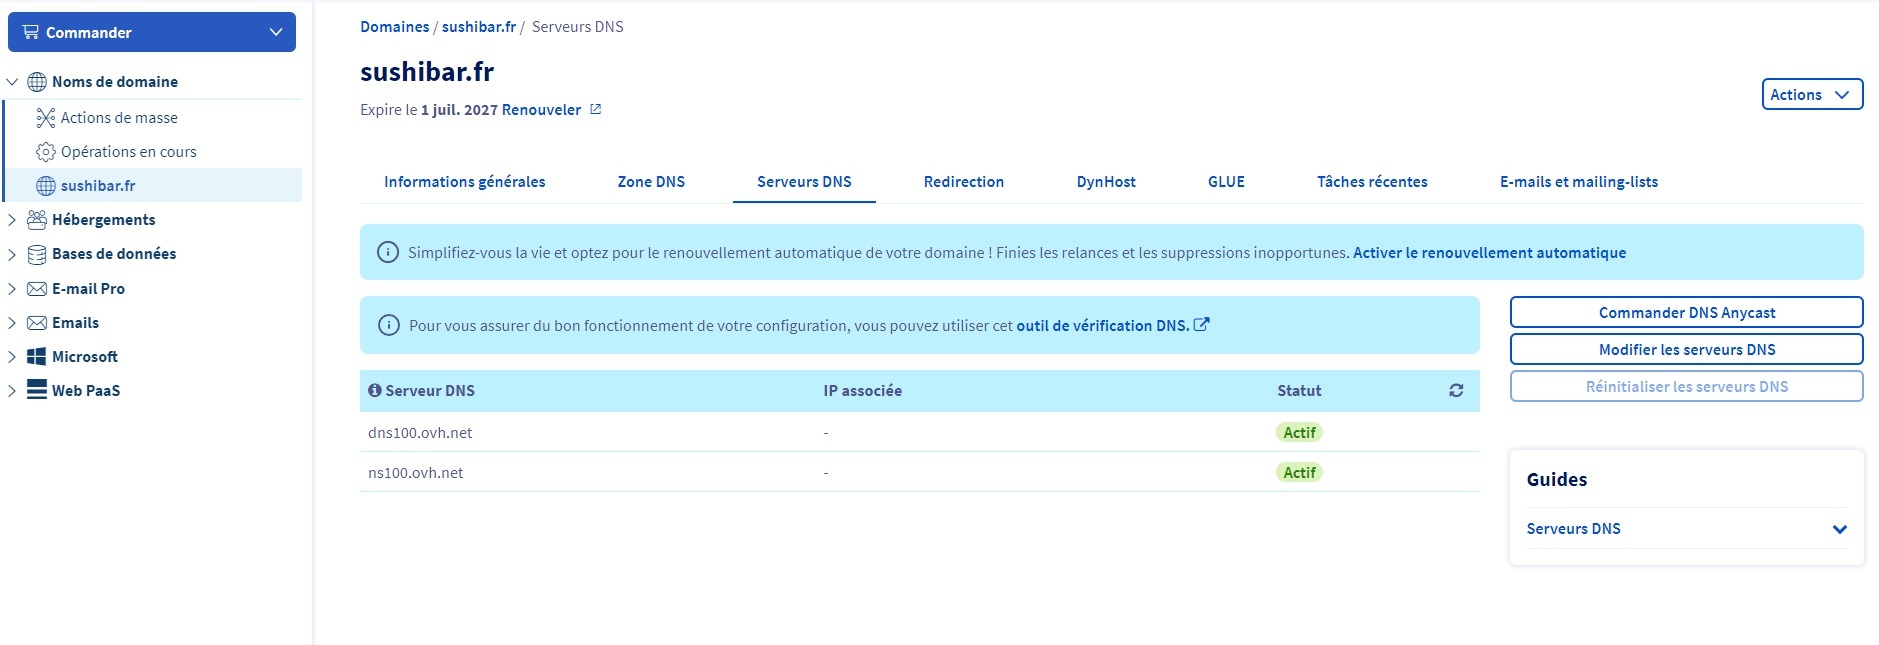This screenshot has width=1879, height=645.
Task: Open the Actions dropdown menu
Action: coord(1811,95)
